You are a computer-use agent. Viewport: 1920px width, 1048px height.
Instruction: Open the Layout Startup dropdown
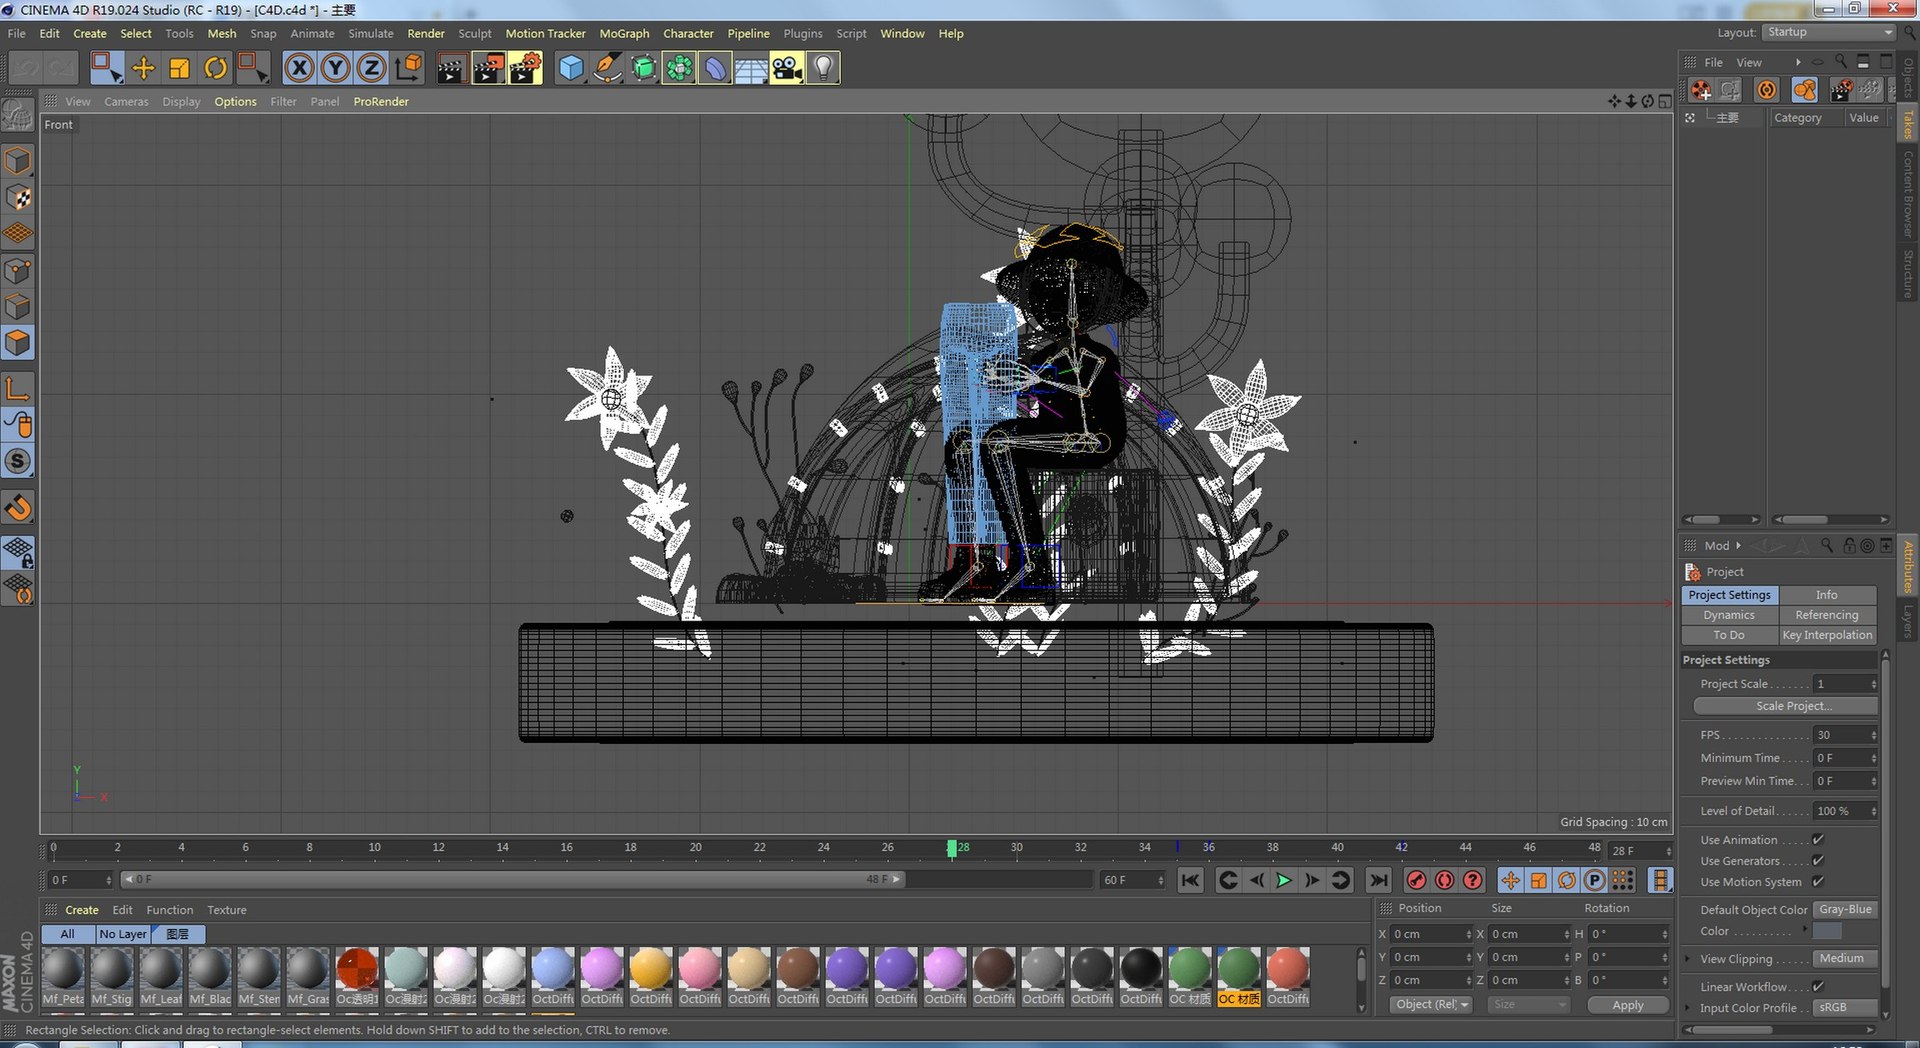click(1829, 32)
